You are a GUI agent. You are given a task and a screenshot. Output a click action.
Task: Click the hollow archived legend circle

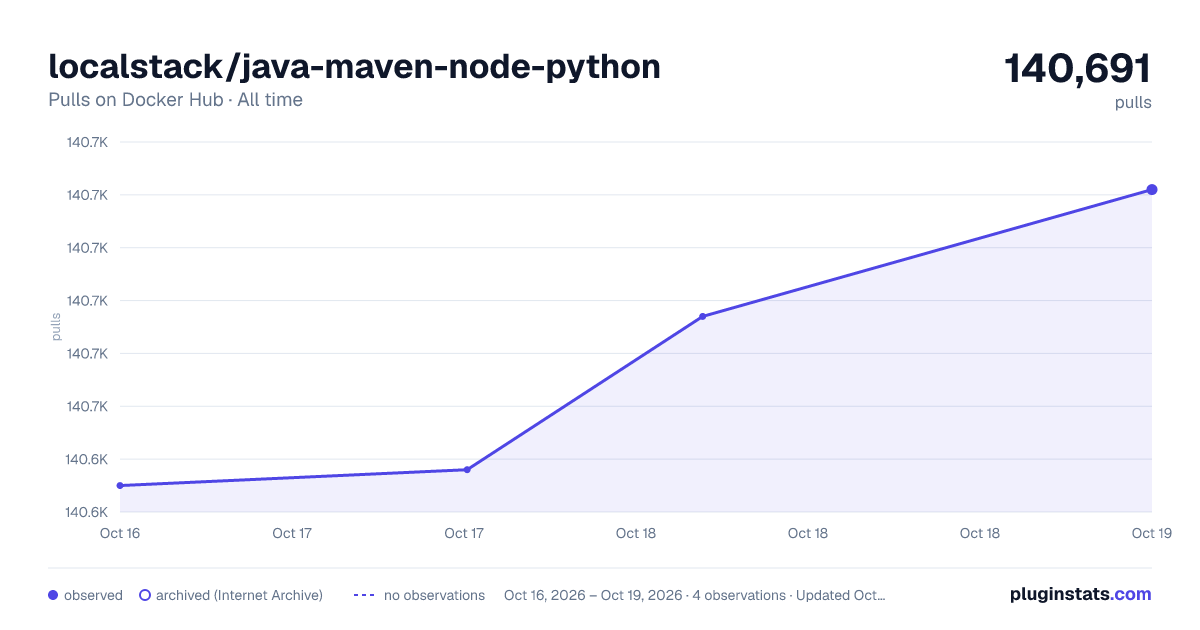[144, 595]
